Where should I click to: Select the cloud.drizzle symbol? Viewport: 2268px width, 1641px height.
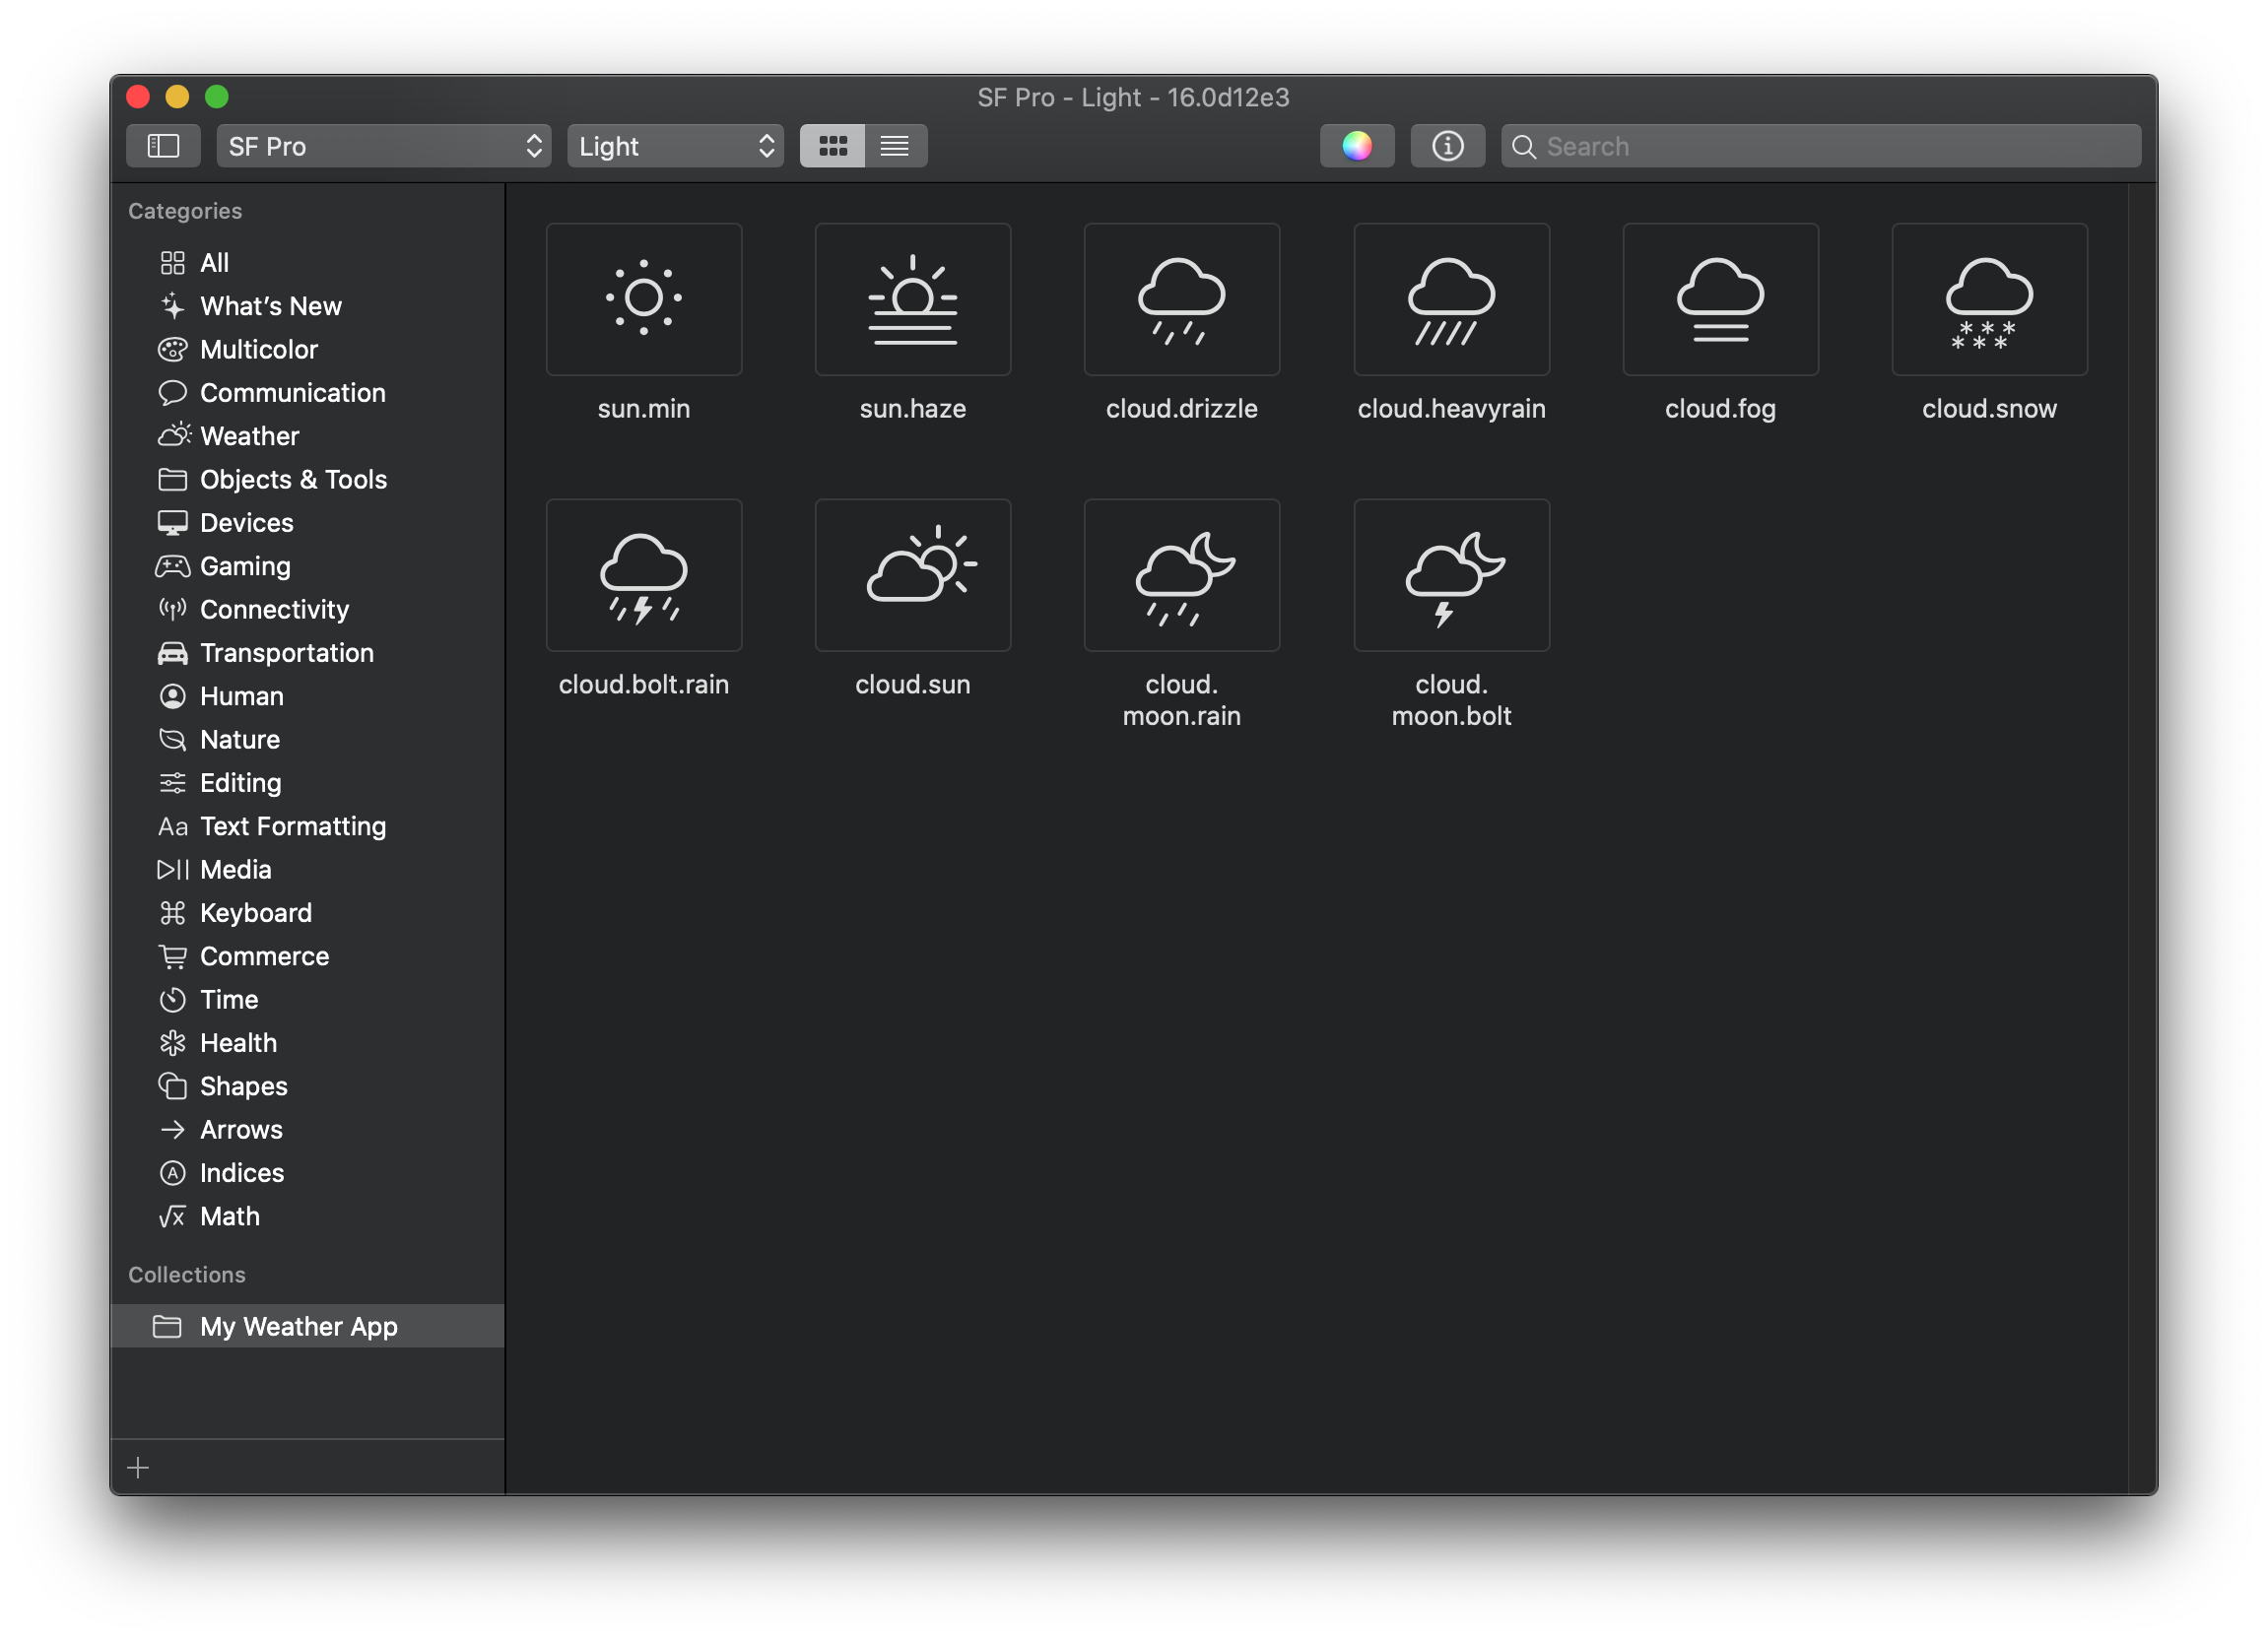pyautogui.click(x=1181, y=299)
